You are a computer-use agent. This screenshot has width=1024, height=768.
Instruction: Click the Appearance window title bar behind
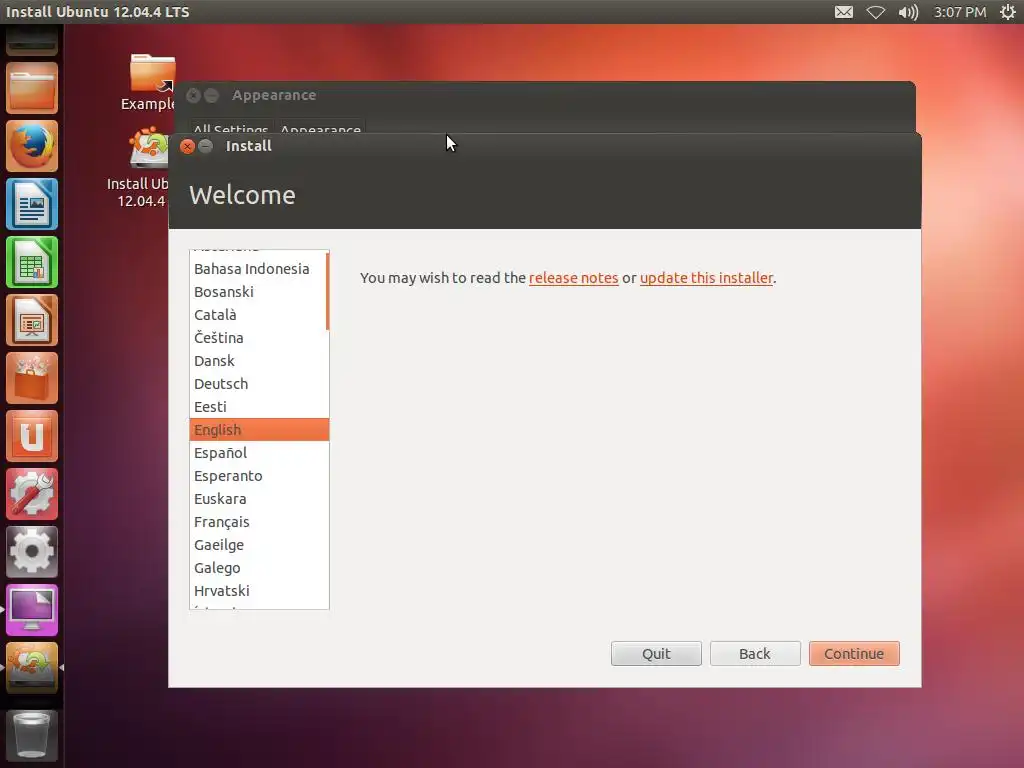click(x=545, y=95)
